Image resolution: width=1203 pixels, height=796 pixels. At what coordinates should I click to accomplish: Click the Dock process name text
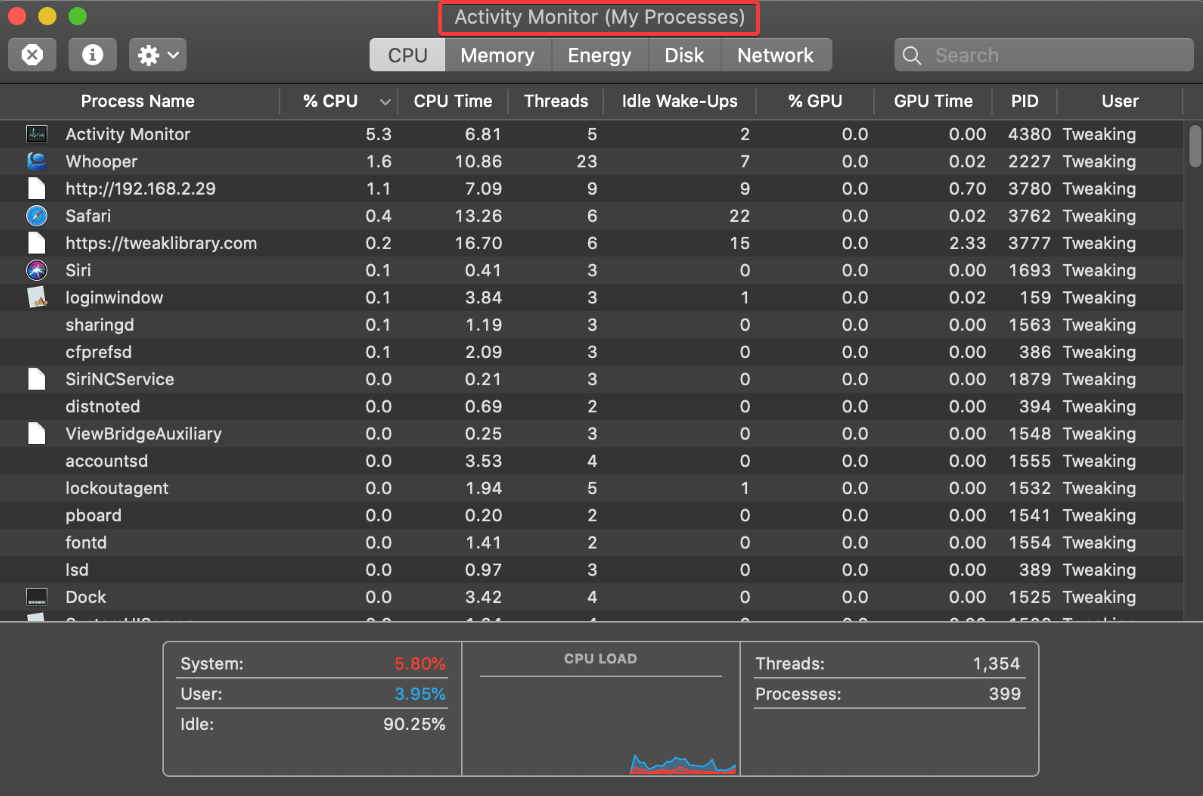(86, 597)
